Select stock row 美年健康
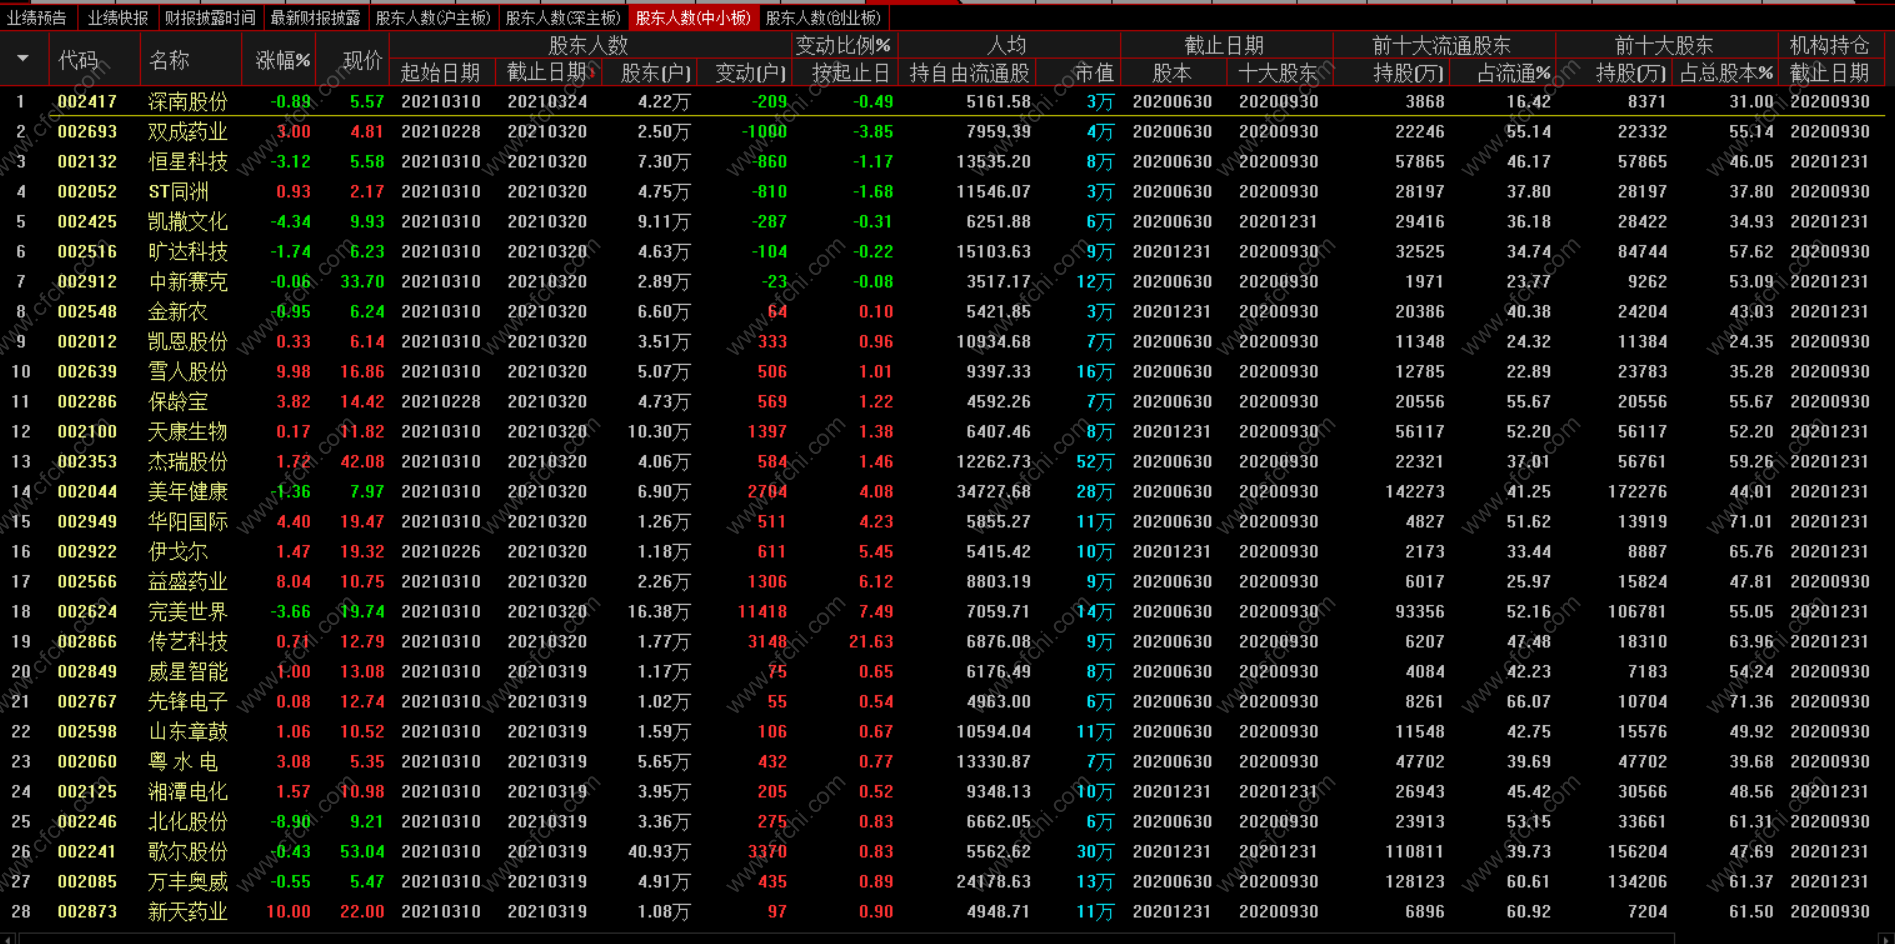Viewport: 1895px width, 944px height. pyautogui.click(x=942, y=492)
